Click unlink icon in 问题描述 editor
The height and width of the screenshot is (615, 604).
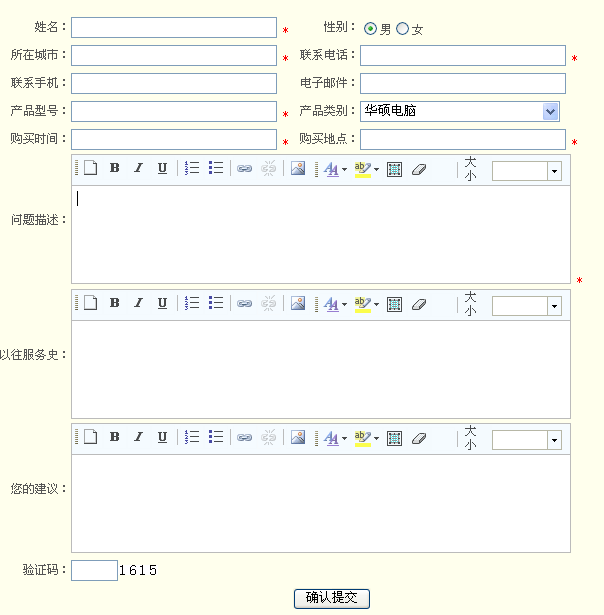pyautogui.click(x=269, y=168)
